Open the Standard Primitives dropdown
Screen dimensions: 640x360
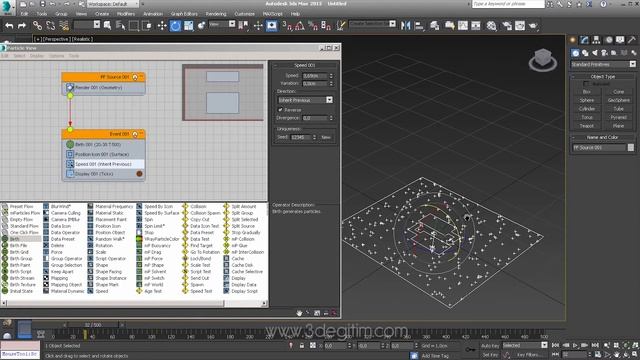603,64
